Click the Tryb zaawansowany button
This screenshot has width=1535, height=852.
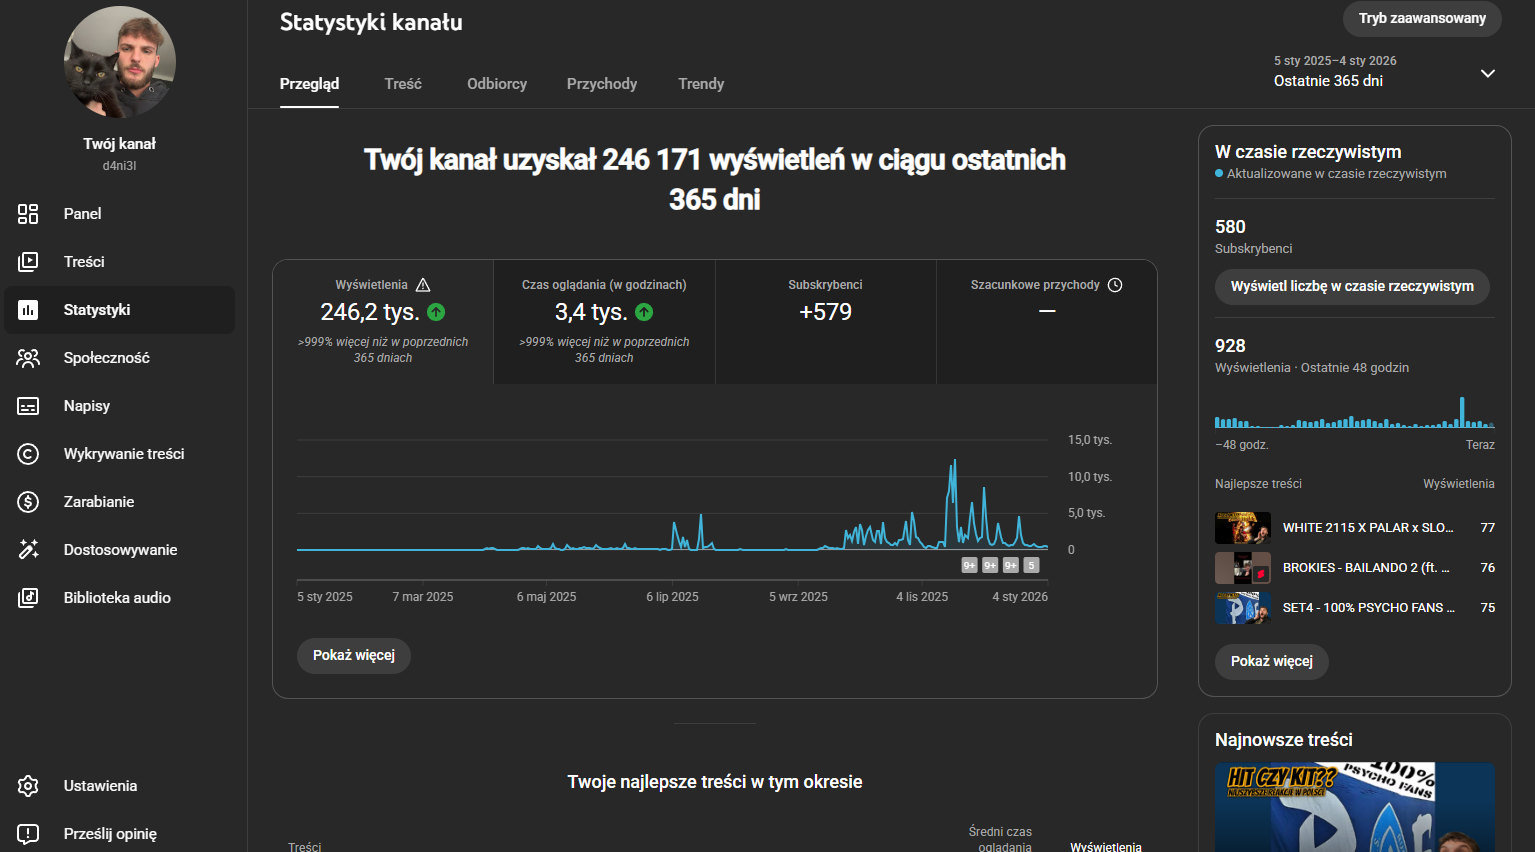tap(1421, 19)
